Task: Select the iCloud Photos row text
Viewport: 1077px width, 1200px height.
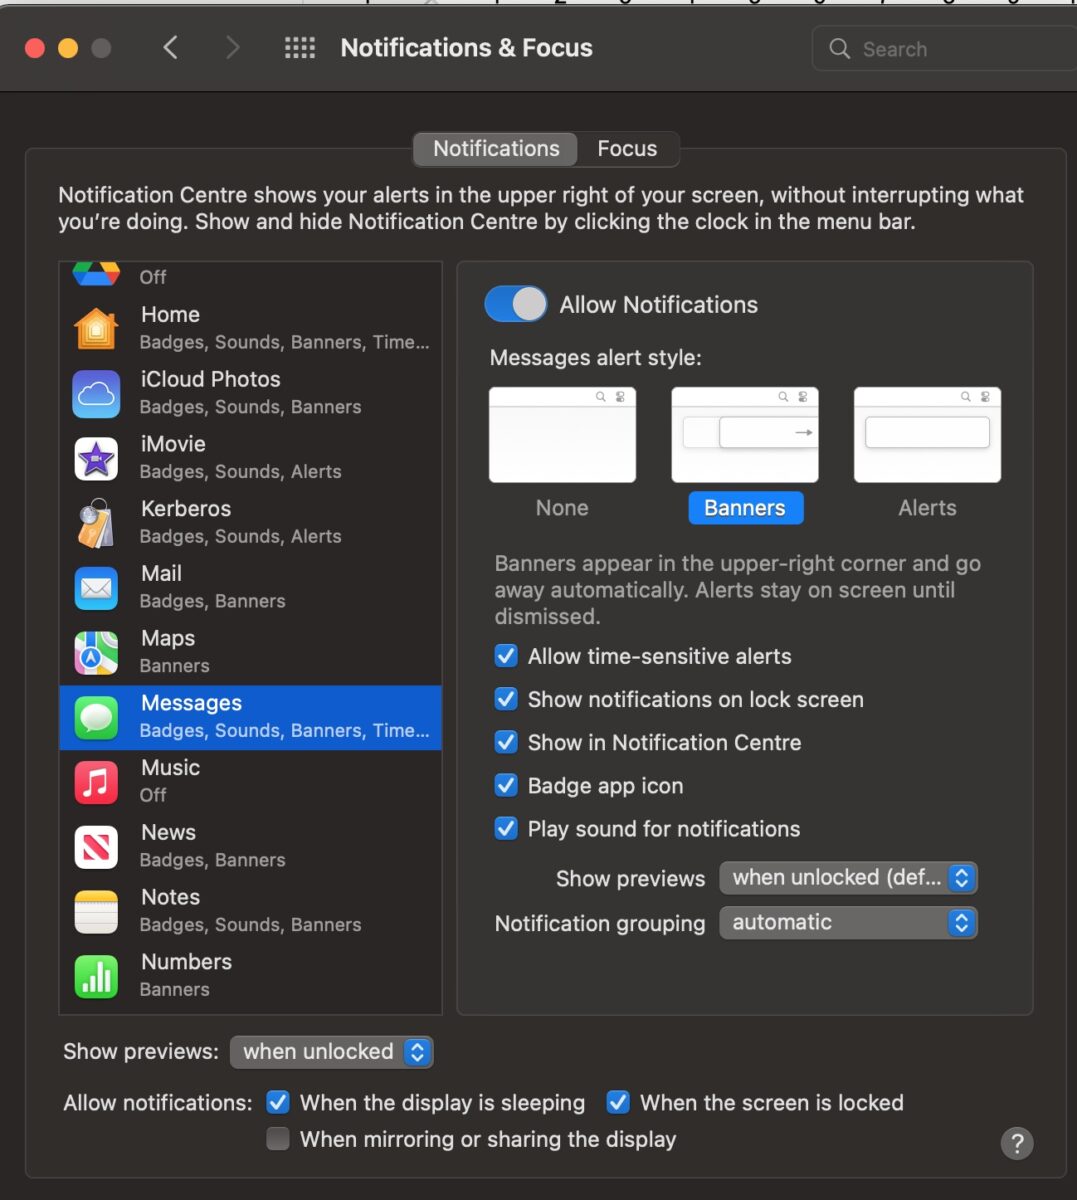Action: pos(250,393)
